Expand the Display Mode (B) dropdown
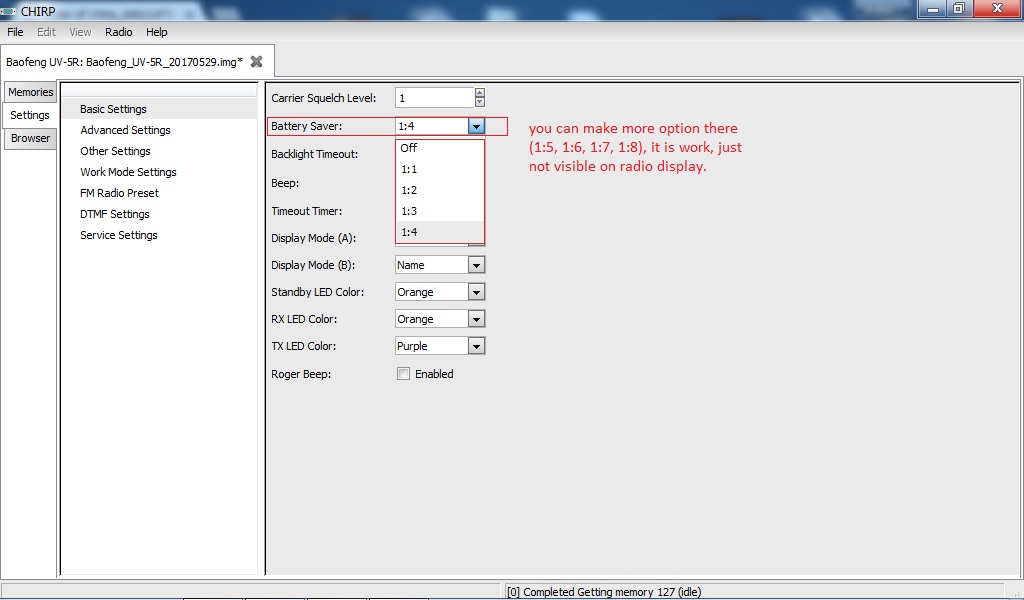The height and width of the screenshot is (600, 1024). [477, 265]
